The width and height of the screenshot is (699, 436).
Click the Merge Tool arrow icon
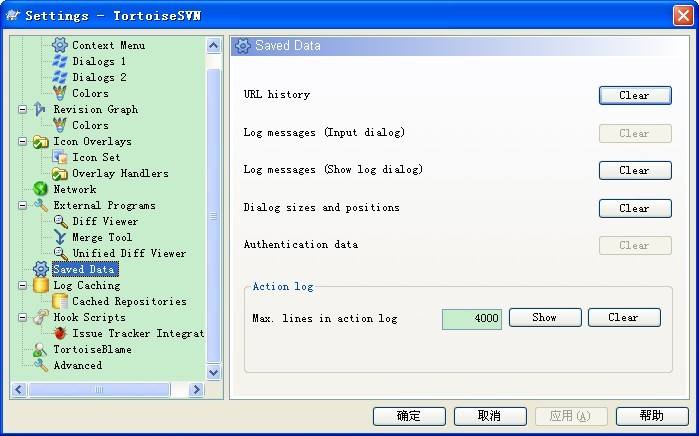[60, 238]
